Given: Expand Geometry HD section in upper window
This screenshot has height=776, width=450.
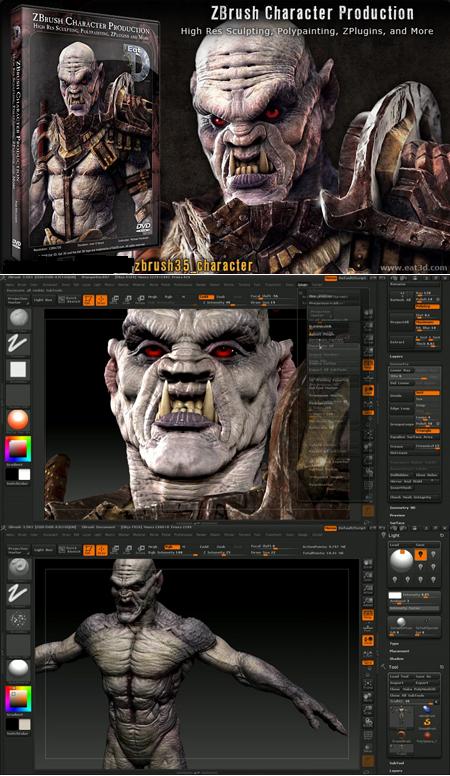Looking at the screenshot, I should 402,507.
